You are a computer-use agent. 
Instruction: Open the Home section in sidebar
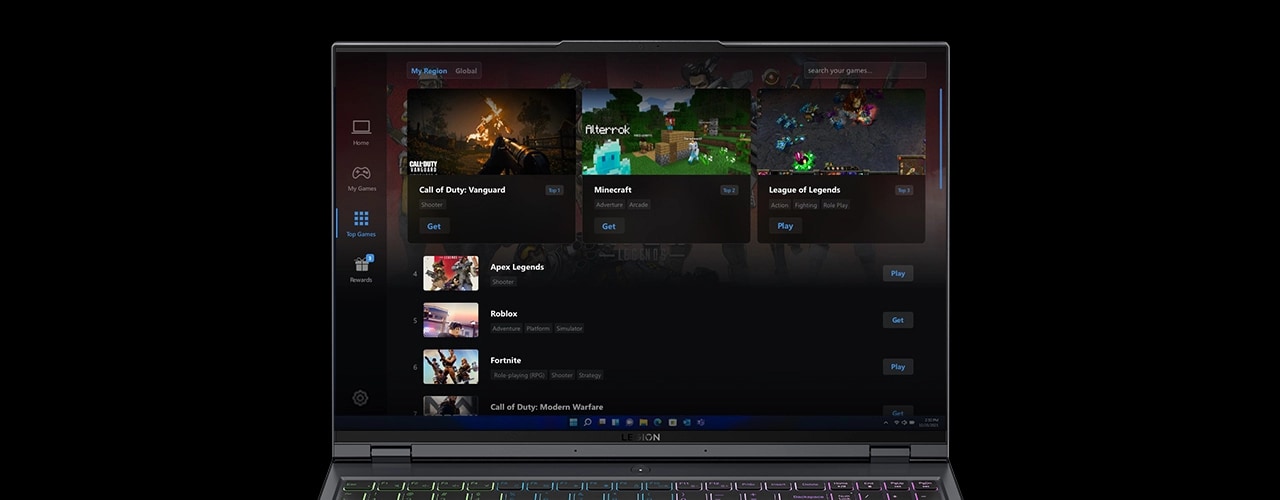[x=361, y=132]
